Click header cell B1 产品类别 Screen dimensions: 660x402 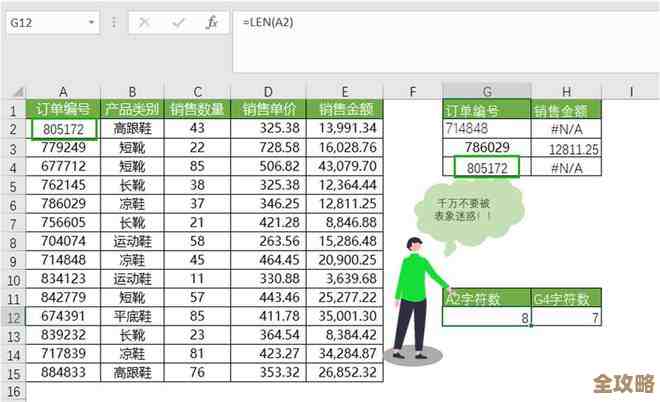tap(132, 109)
